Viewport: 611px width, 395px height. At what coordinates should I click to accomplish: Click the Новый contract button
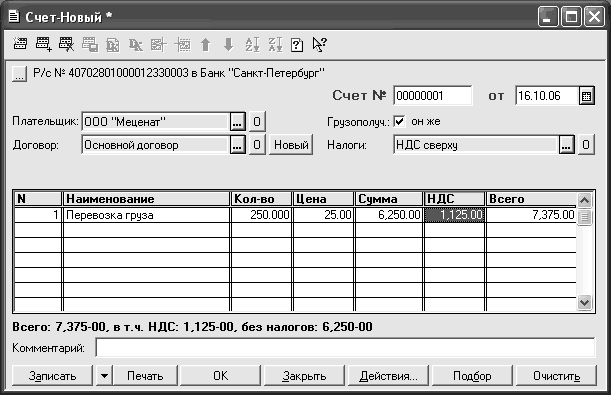pos(291,145)
